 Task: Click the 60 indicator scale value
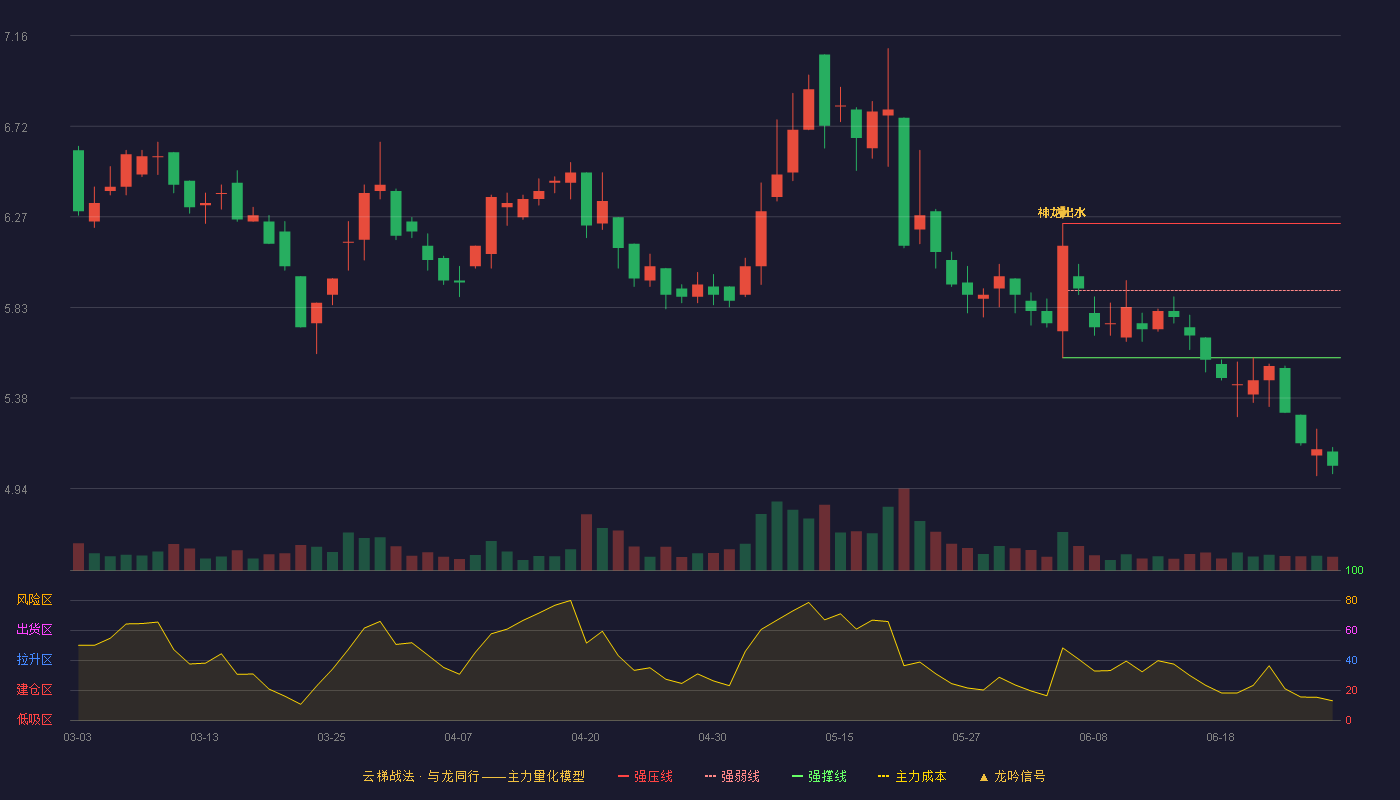coord(1351,630)
